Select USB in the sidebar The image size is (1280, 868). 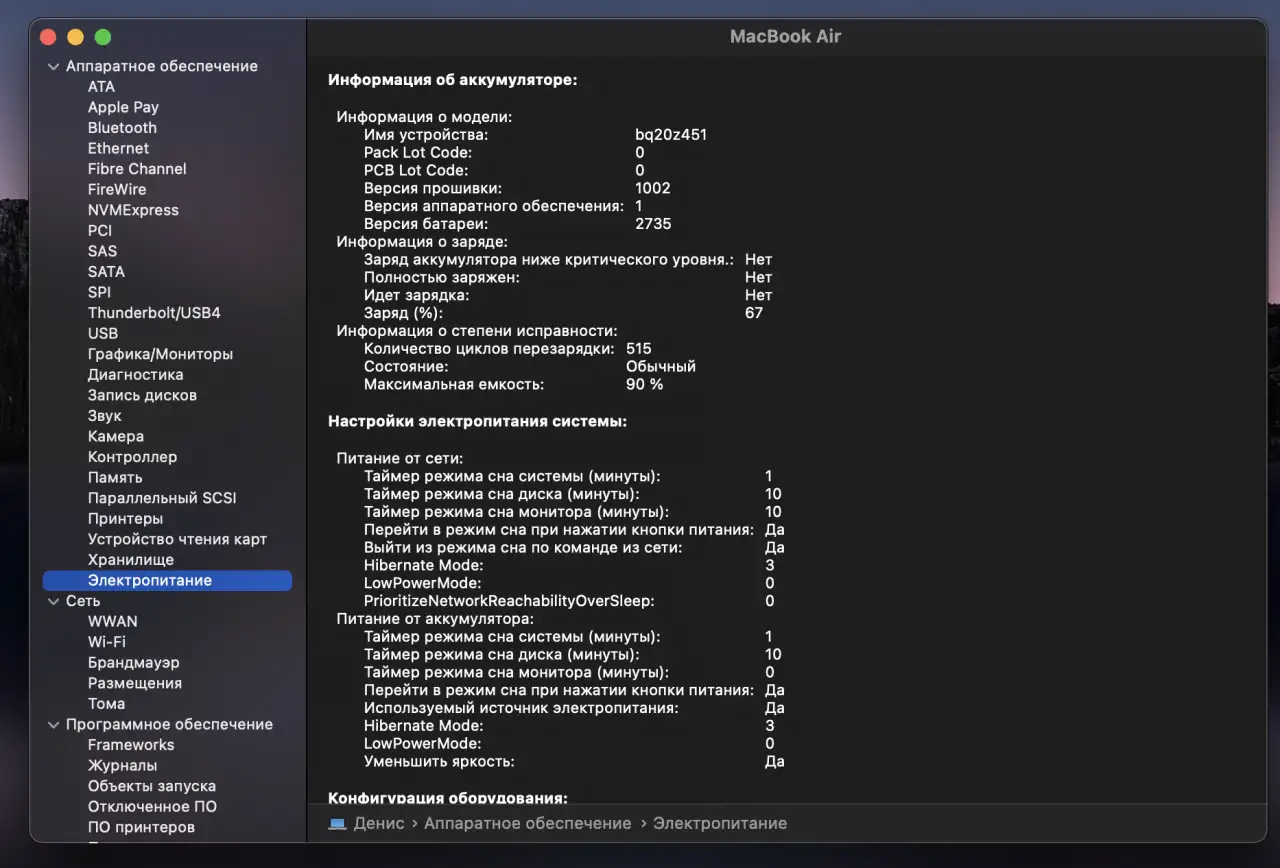click(103, 333)
